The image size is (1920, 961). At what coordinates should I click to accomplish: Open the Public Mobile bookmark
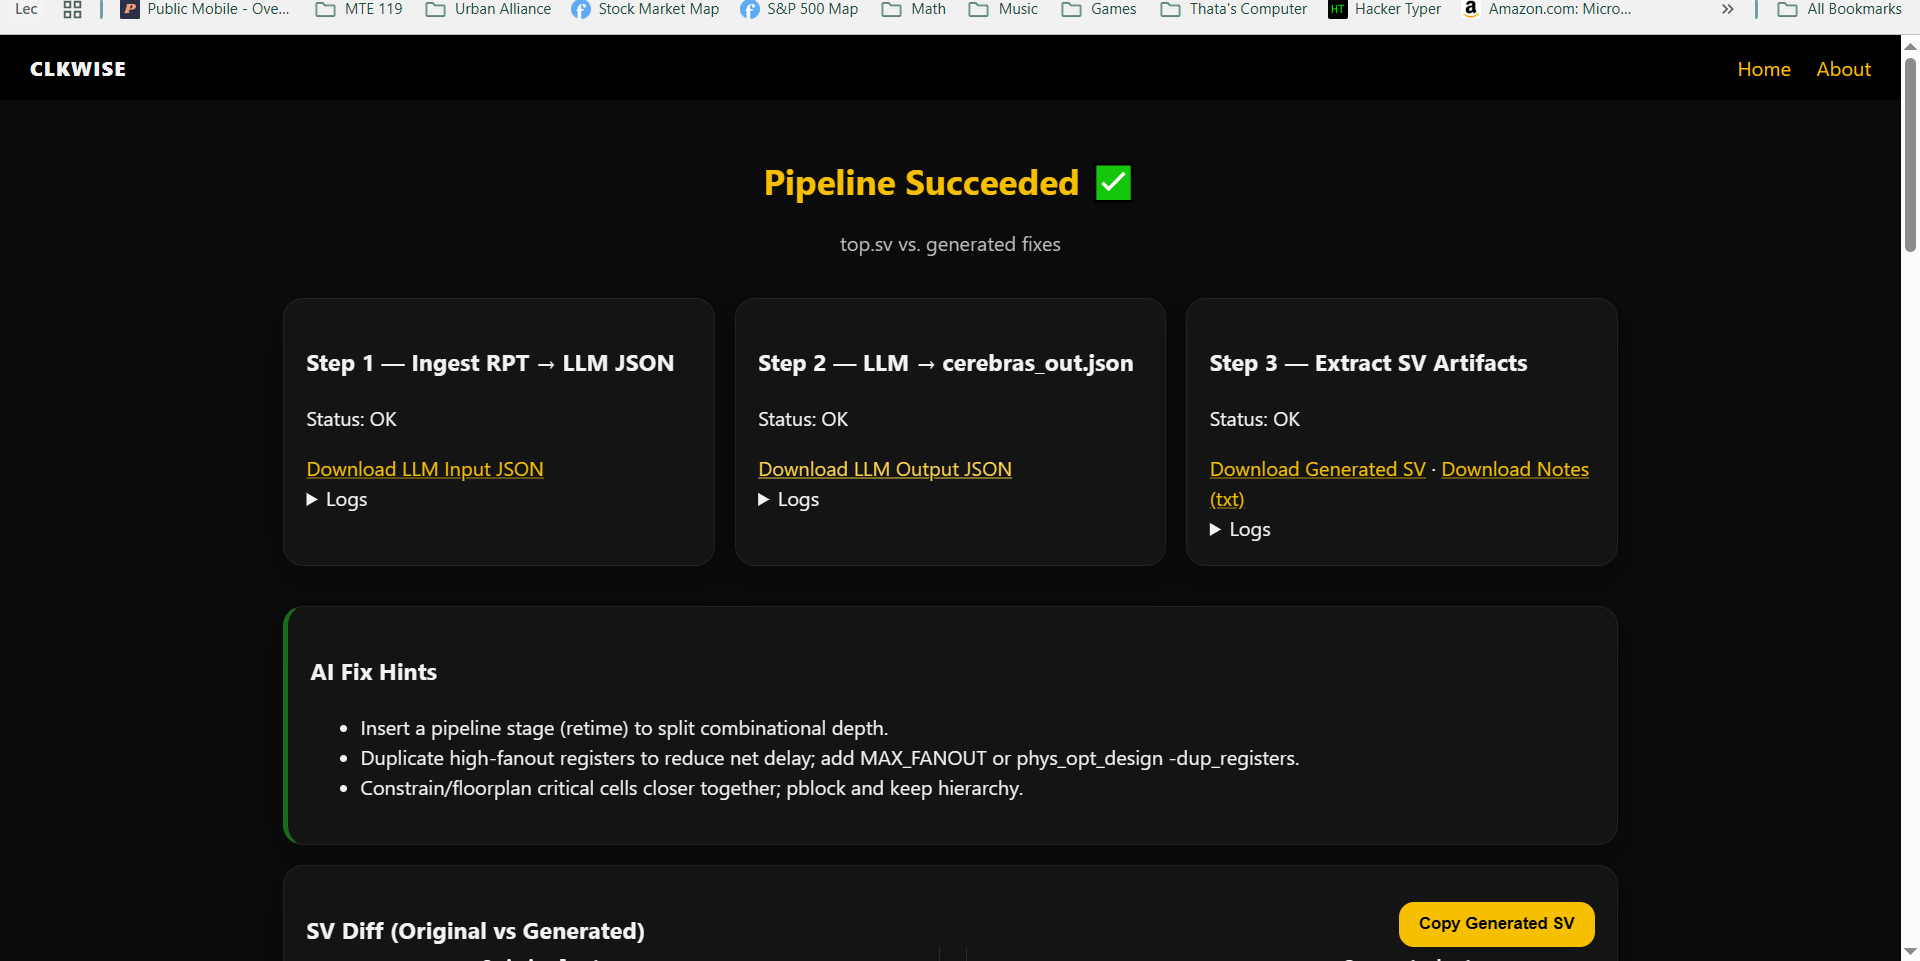(x=205, y=9)
